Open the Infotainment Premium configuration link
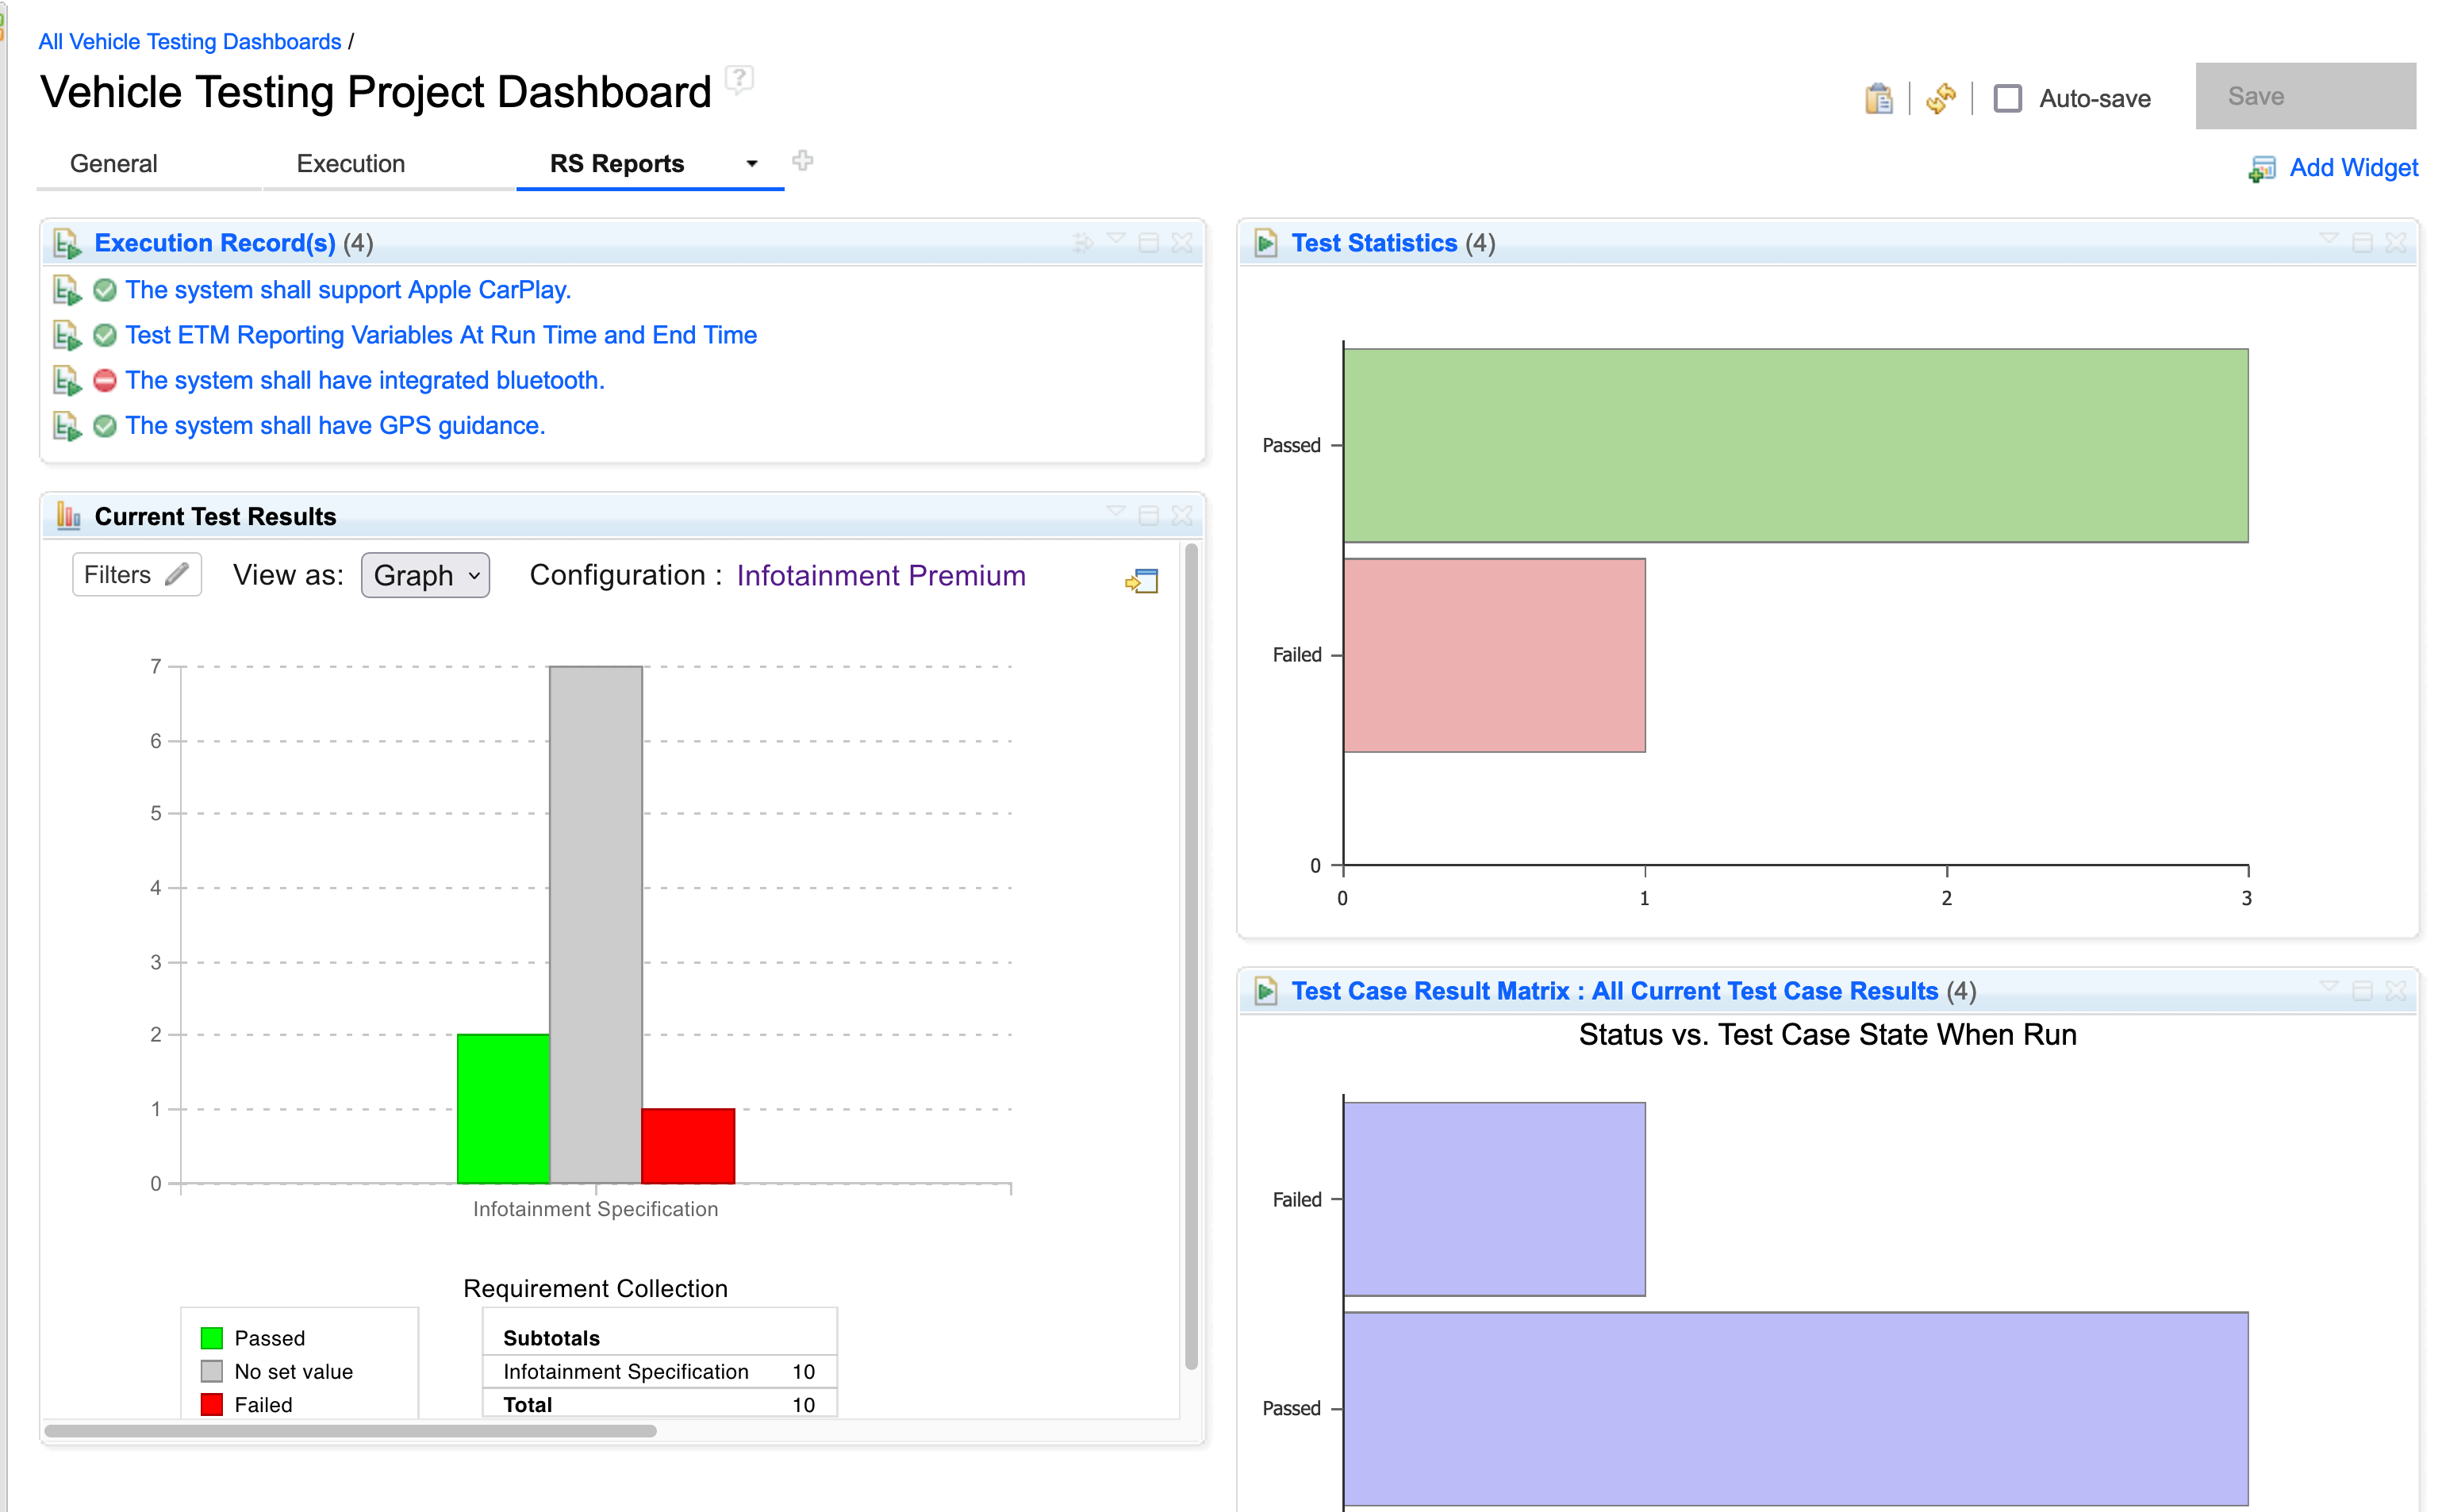This screenshot has height=1512, width=2442. point(880,576)
